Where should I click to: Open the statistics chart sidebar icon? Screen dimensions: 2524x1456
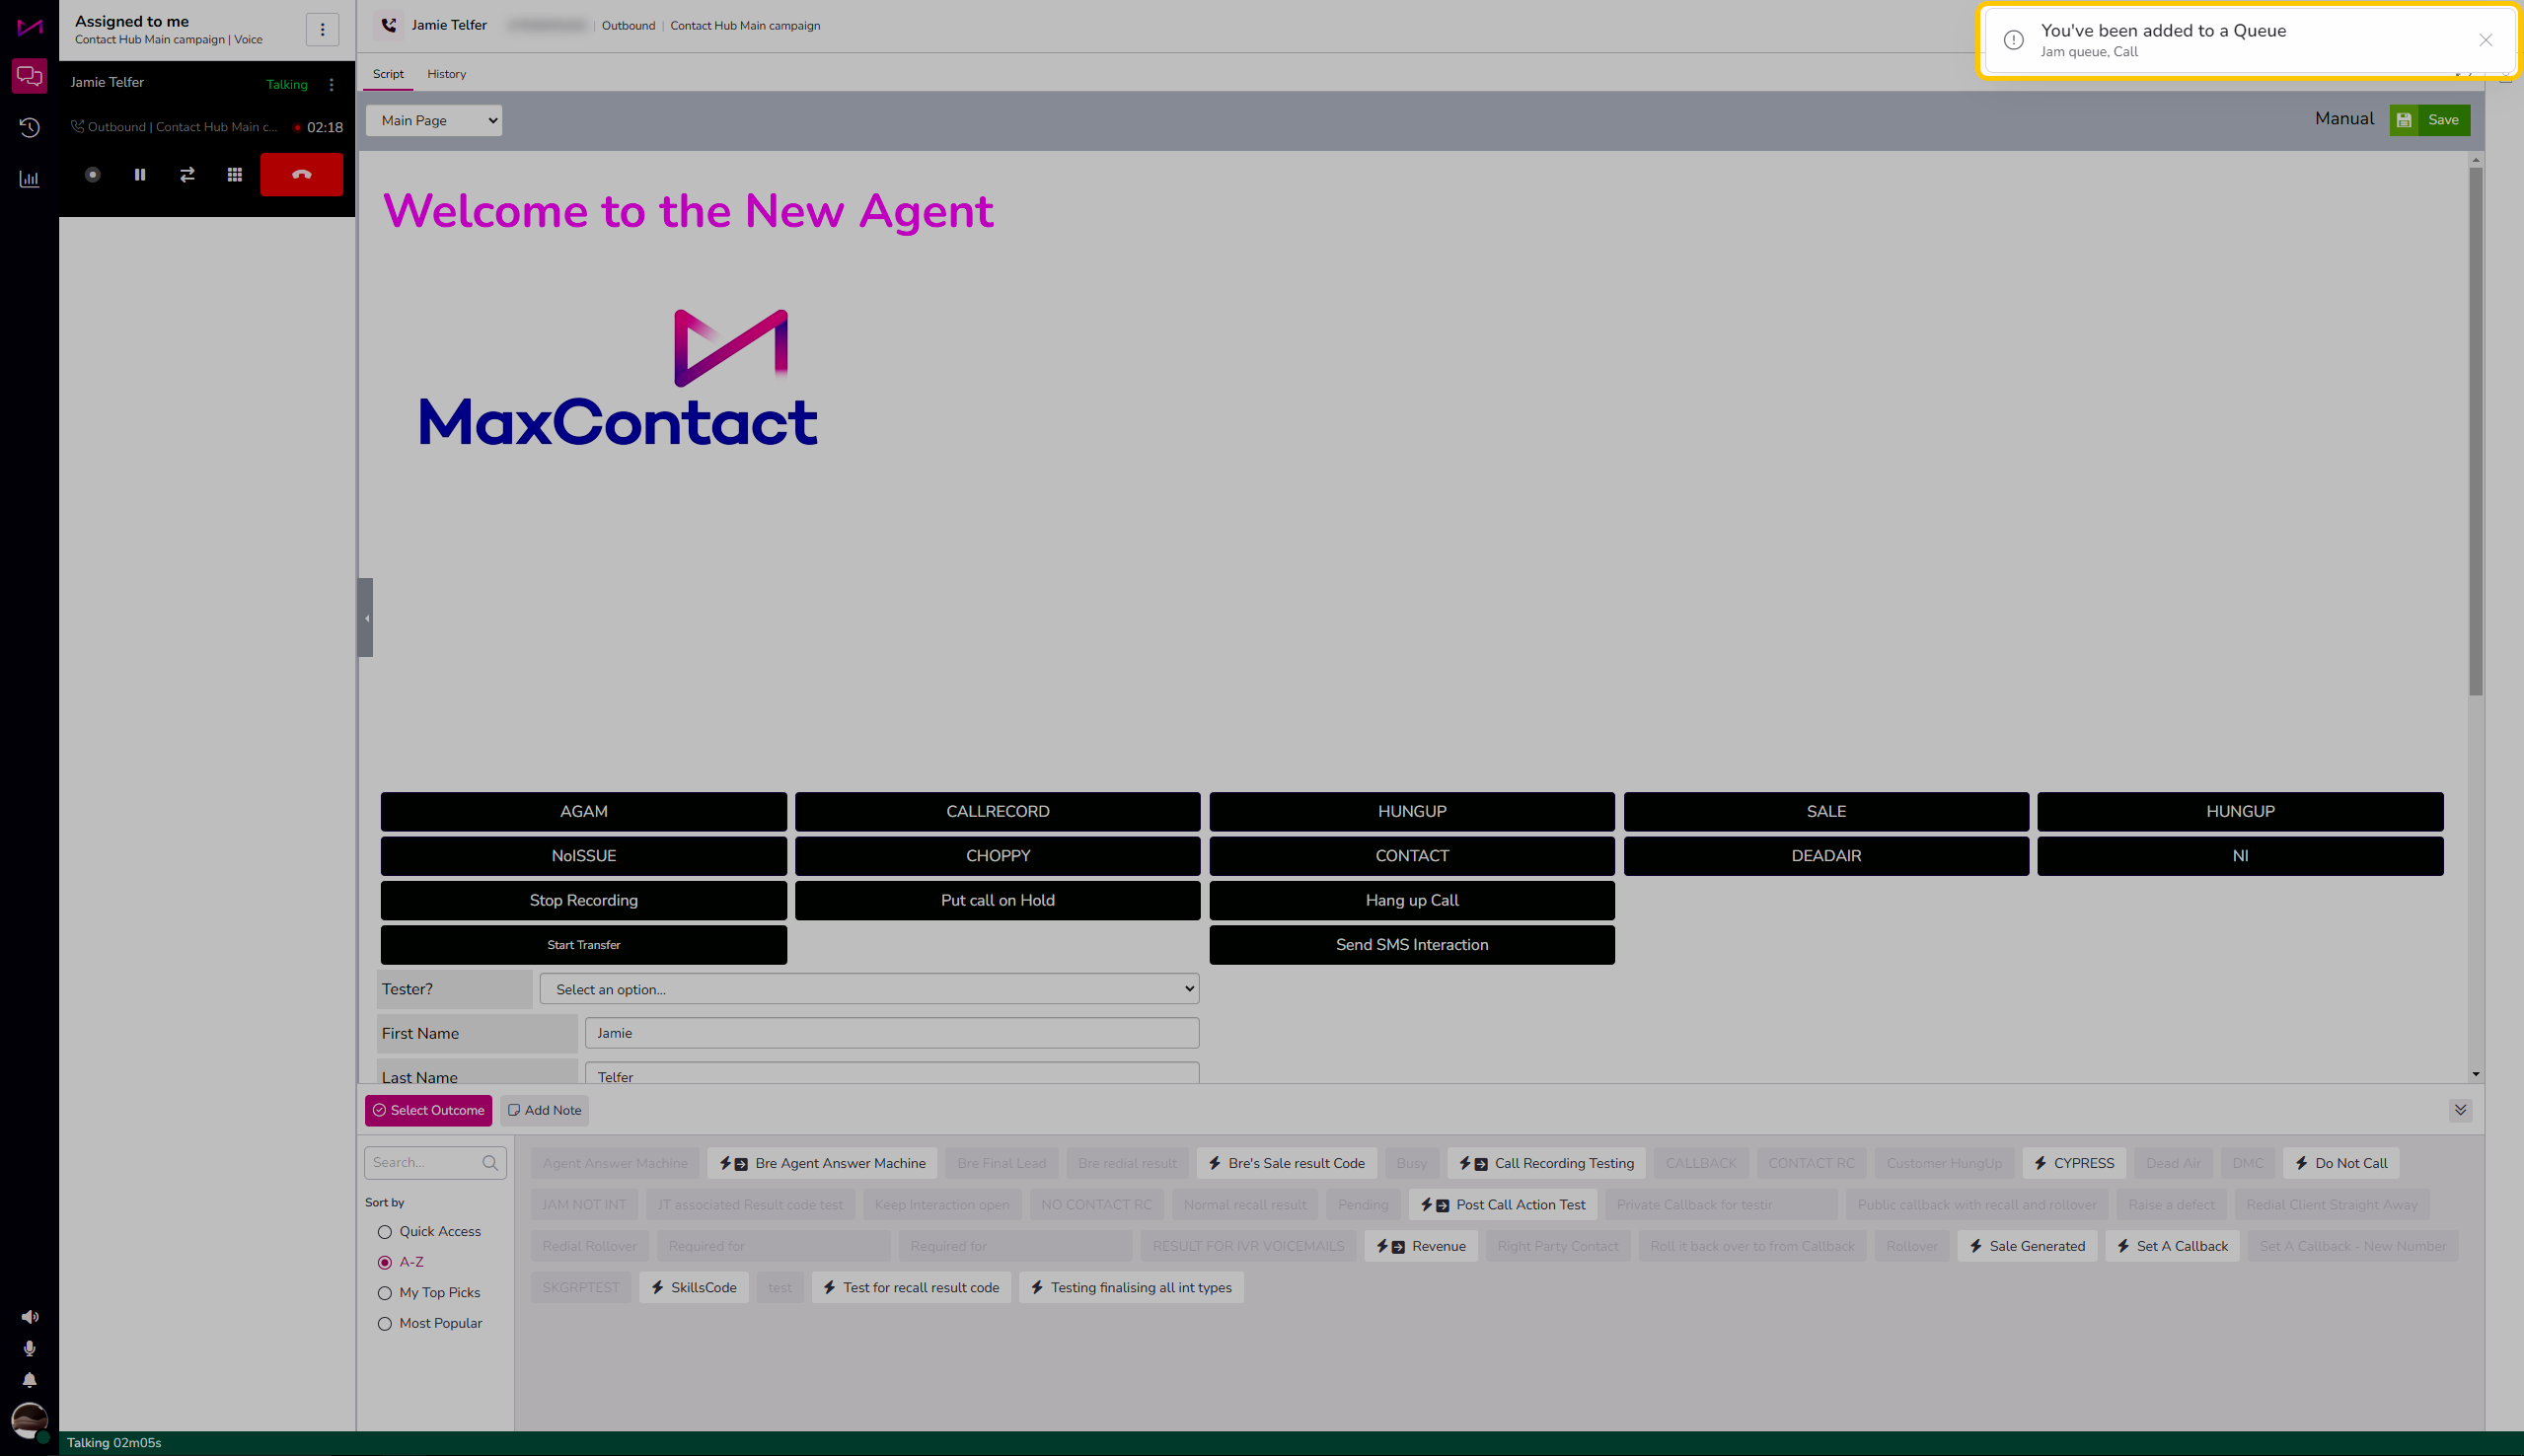pyautogui.click(x=29, y=179)
